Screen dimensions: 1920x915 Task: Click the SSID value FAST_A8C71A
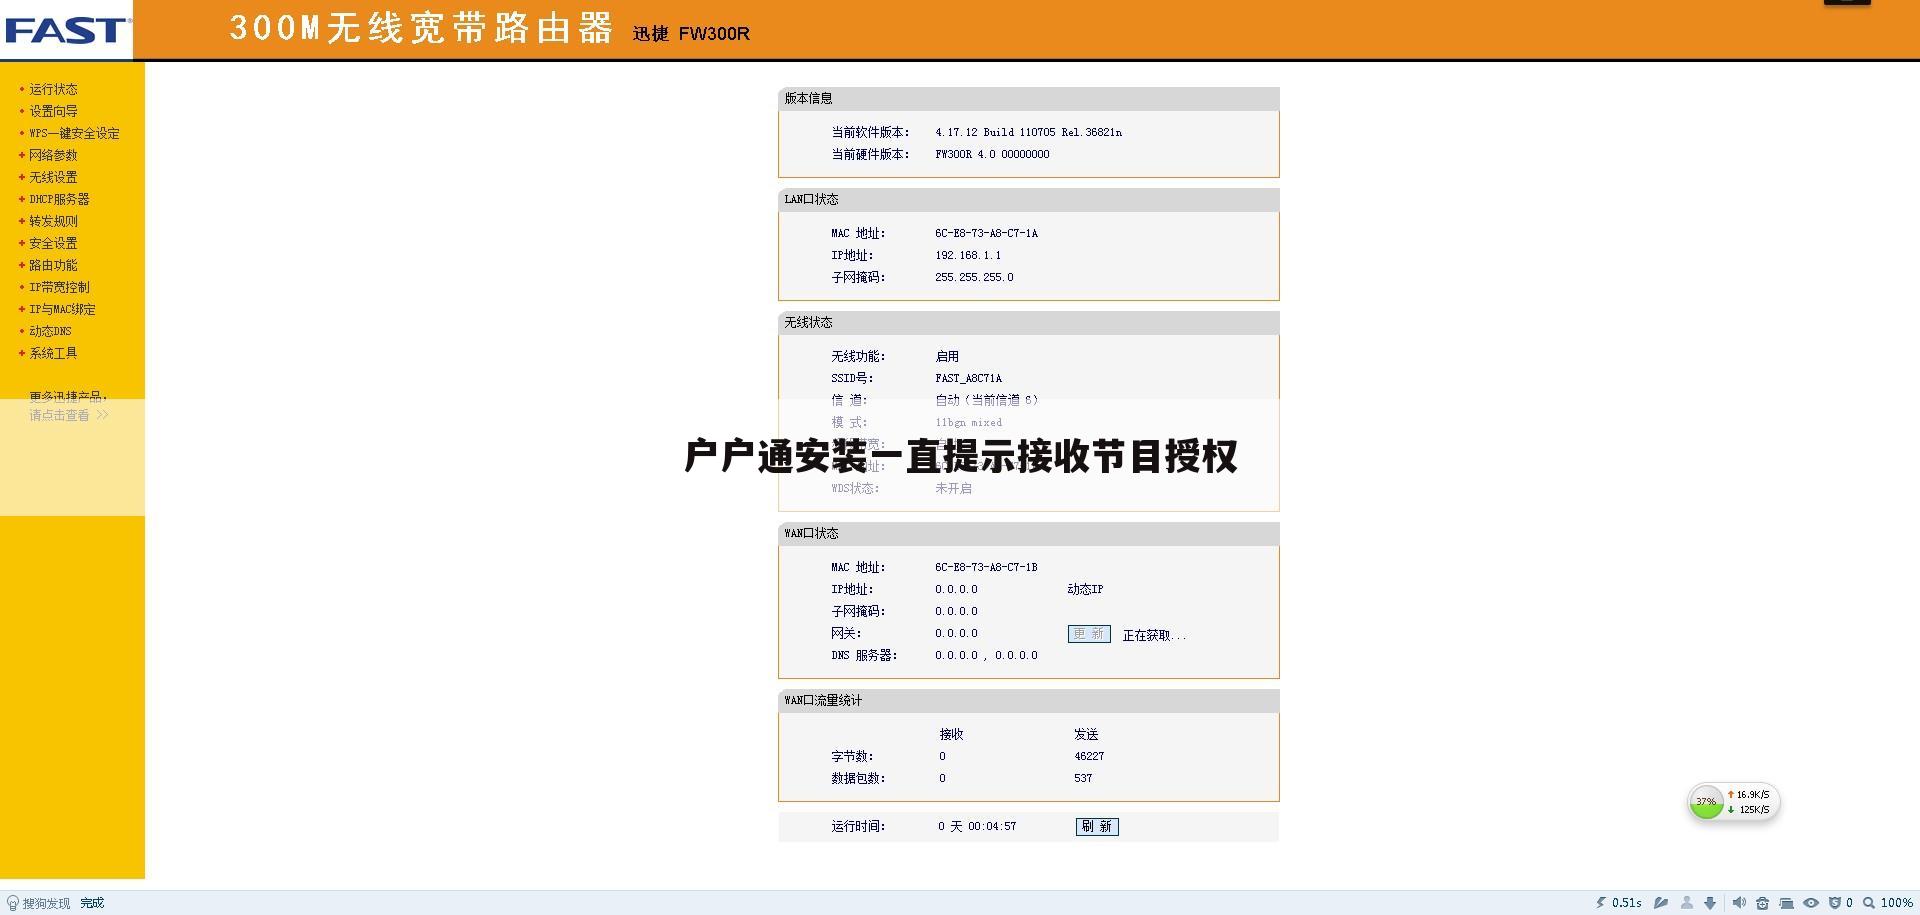click(x=968, y=378)
